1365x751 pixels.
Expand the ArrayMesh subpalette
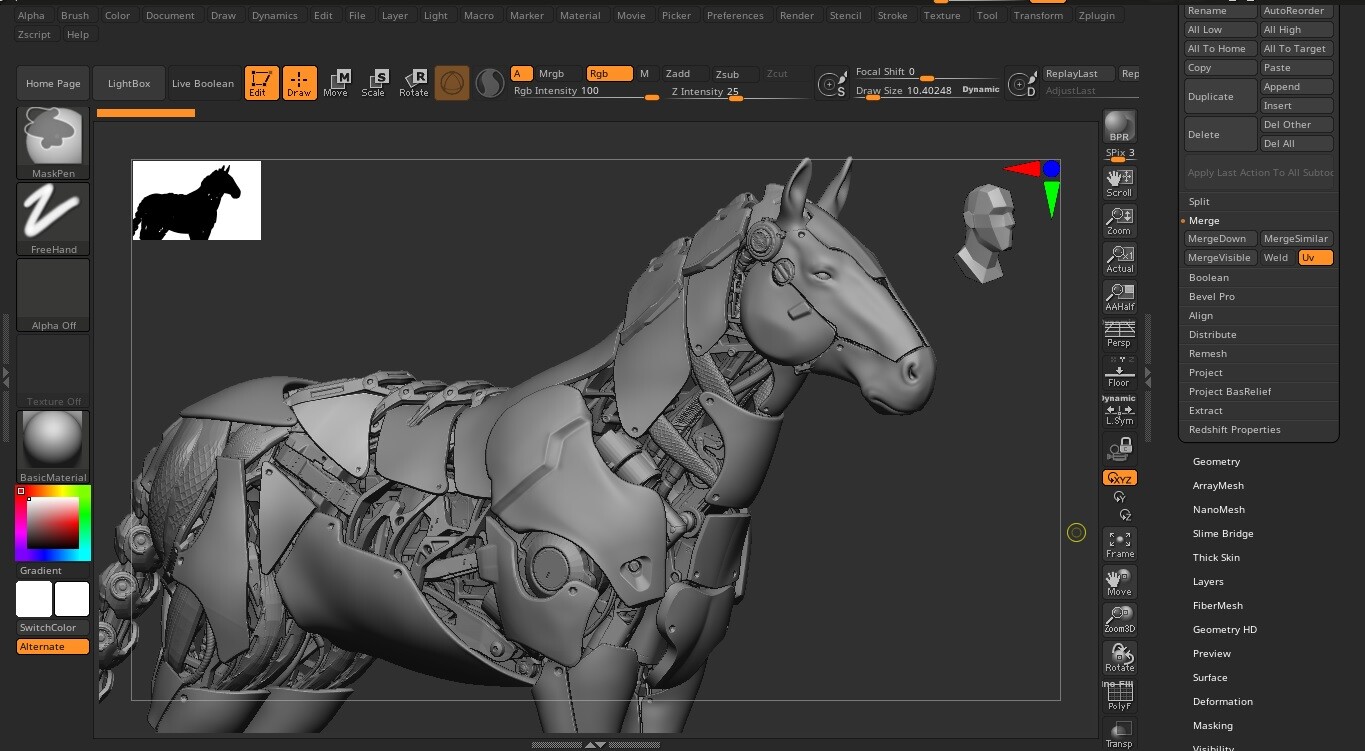coord(1218,486)
